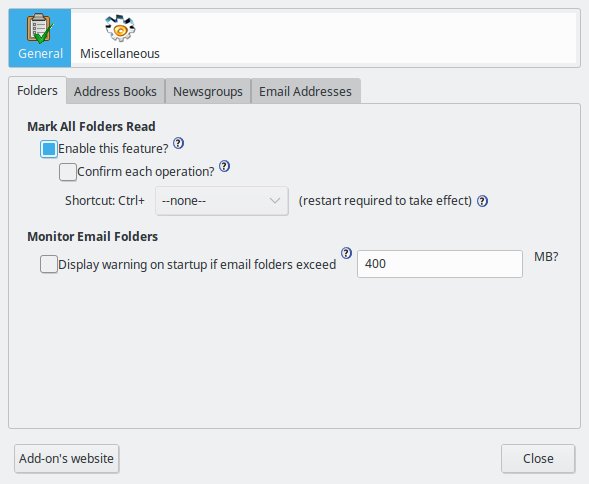Click help icon near folders exceed warning
This screenshot has width=589, height=484.
346,253
